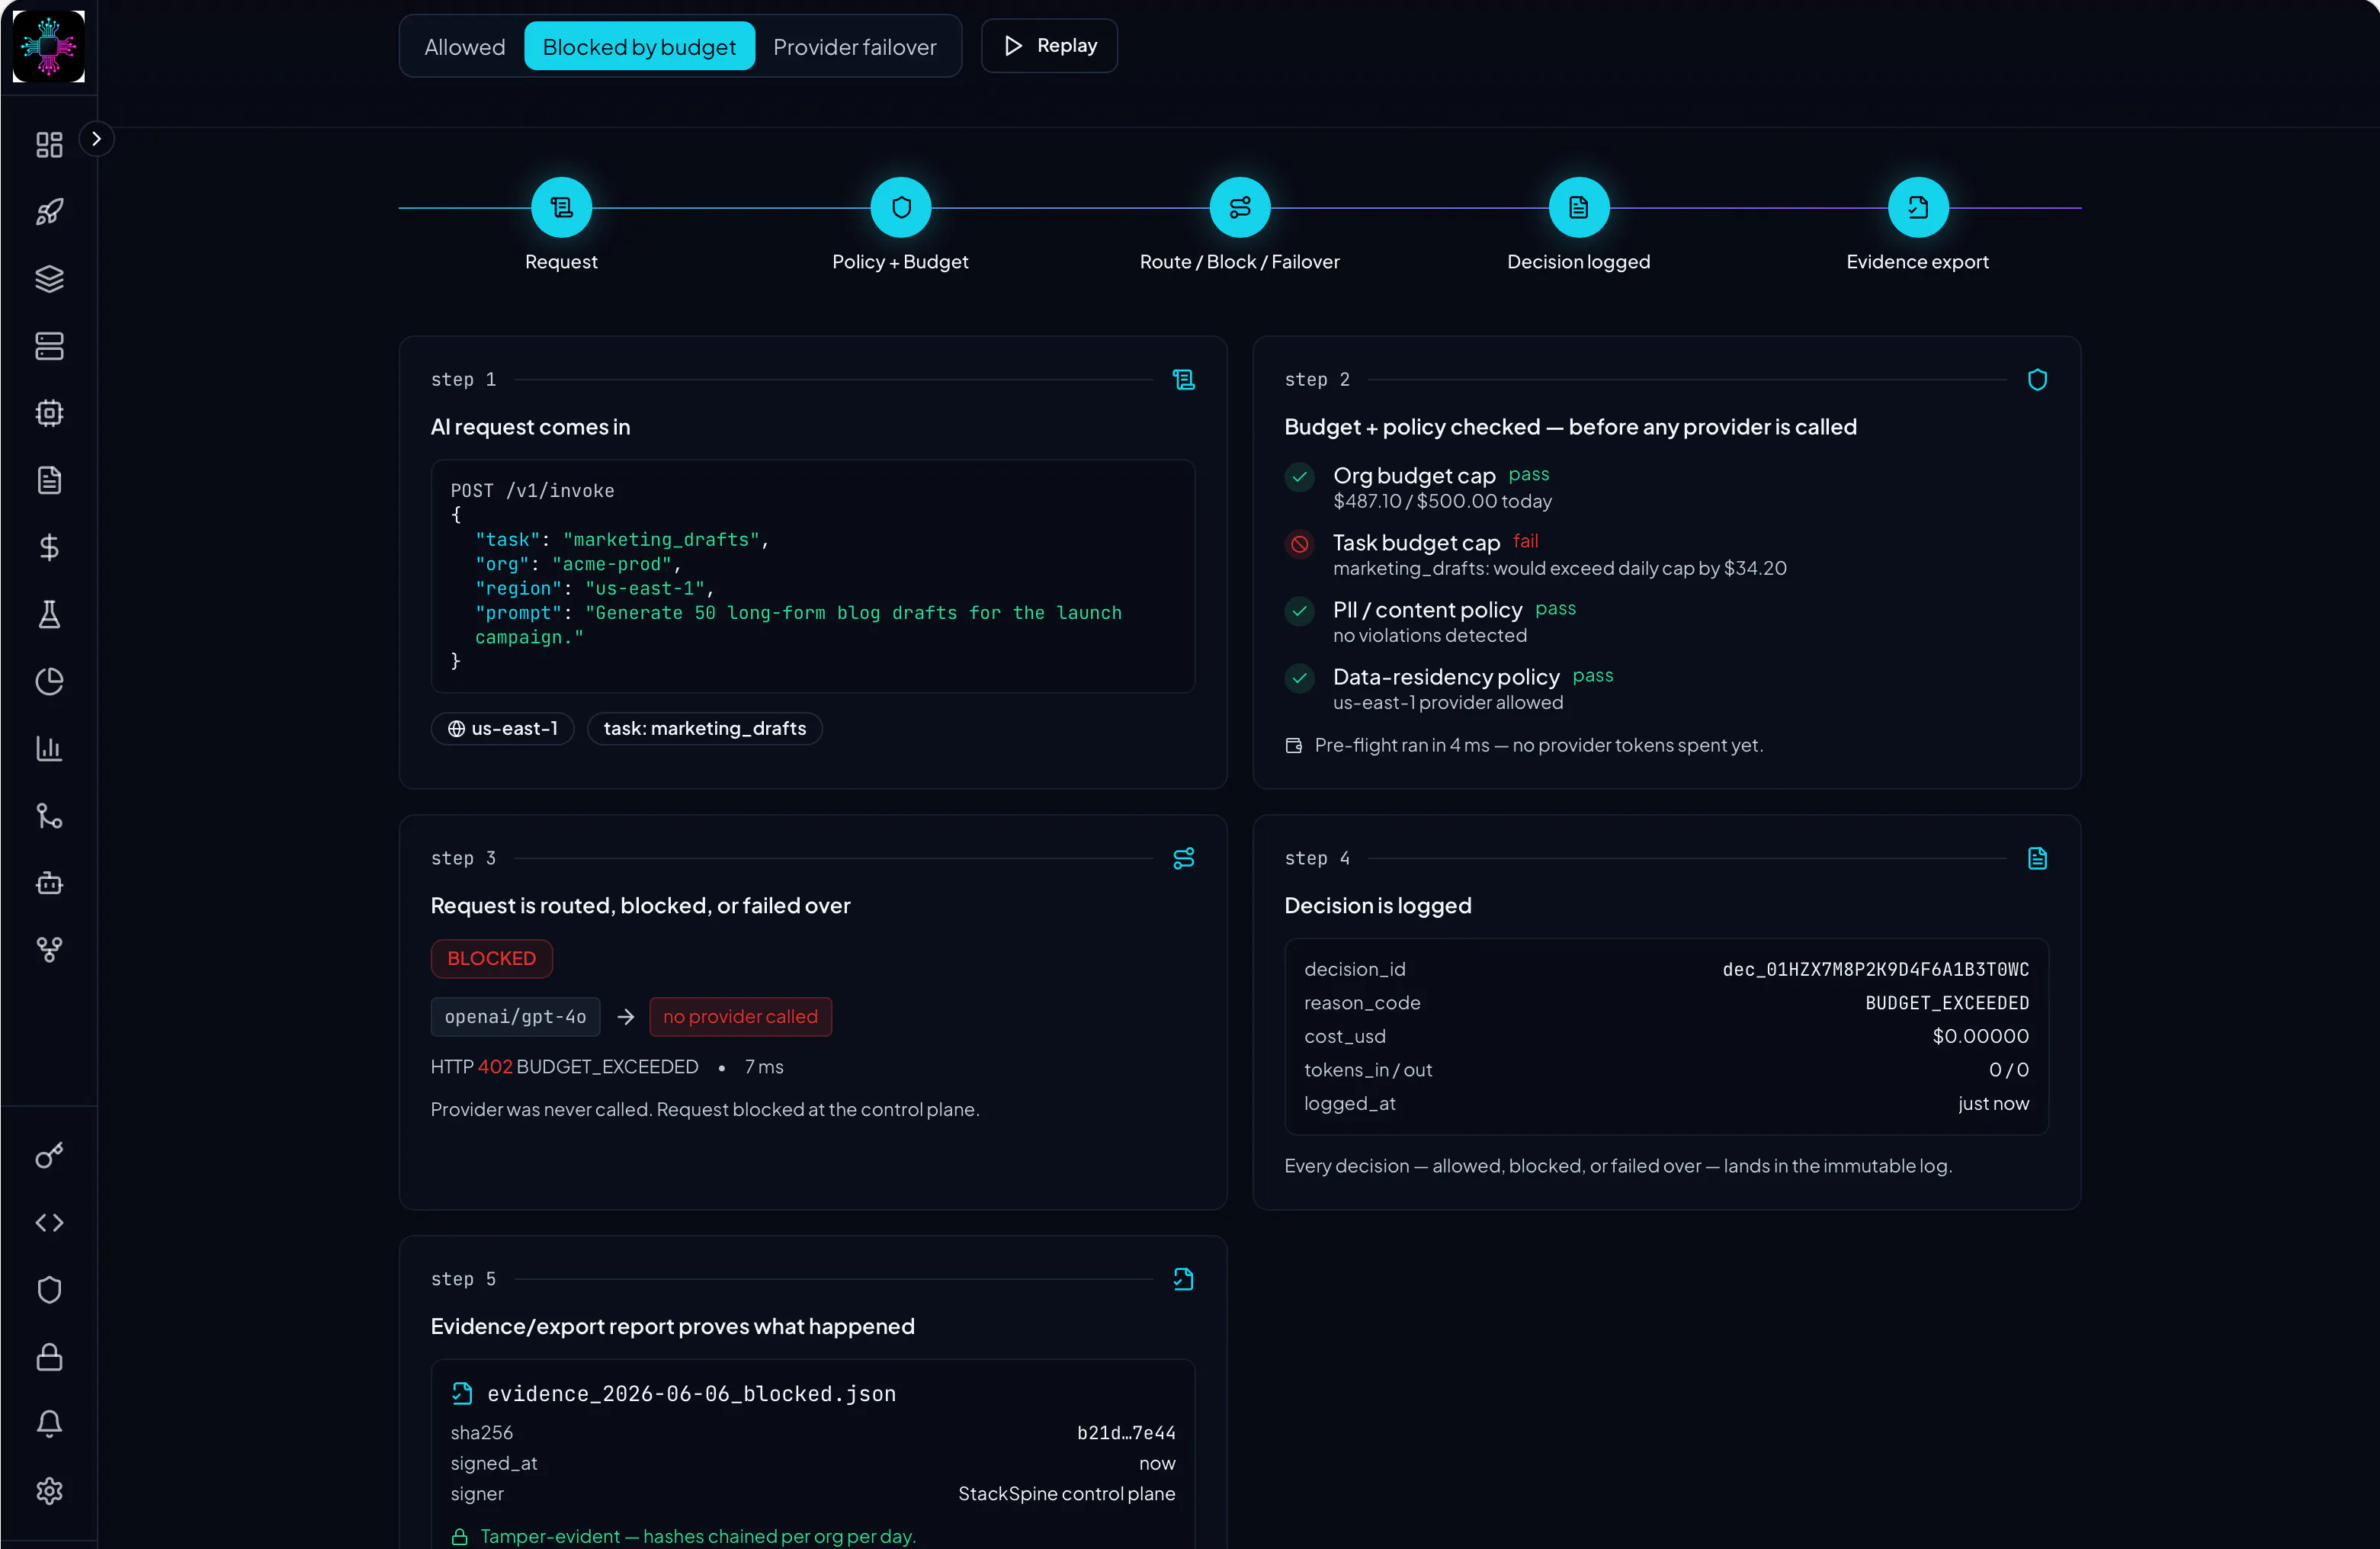This screenshot has height=1549, width=2380.
Task: Open the route path icon in sidebar
Action: point(49,815)
